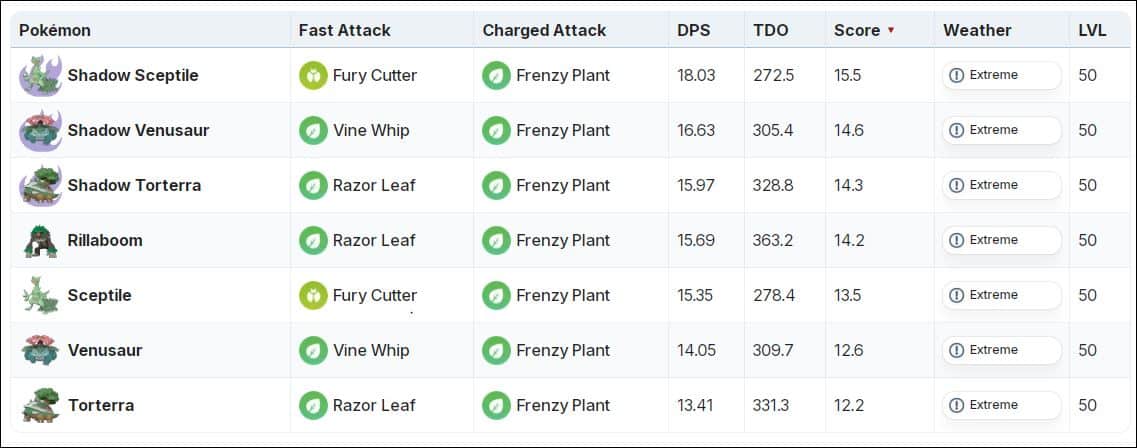Sort table by TDO column header
The height and width of the screenshot is (448, 1137).
770,31
